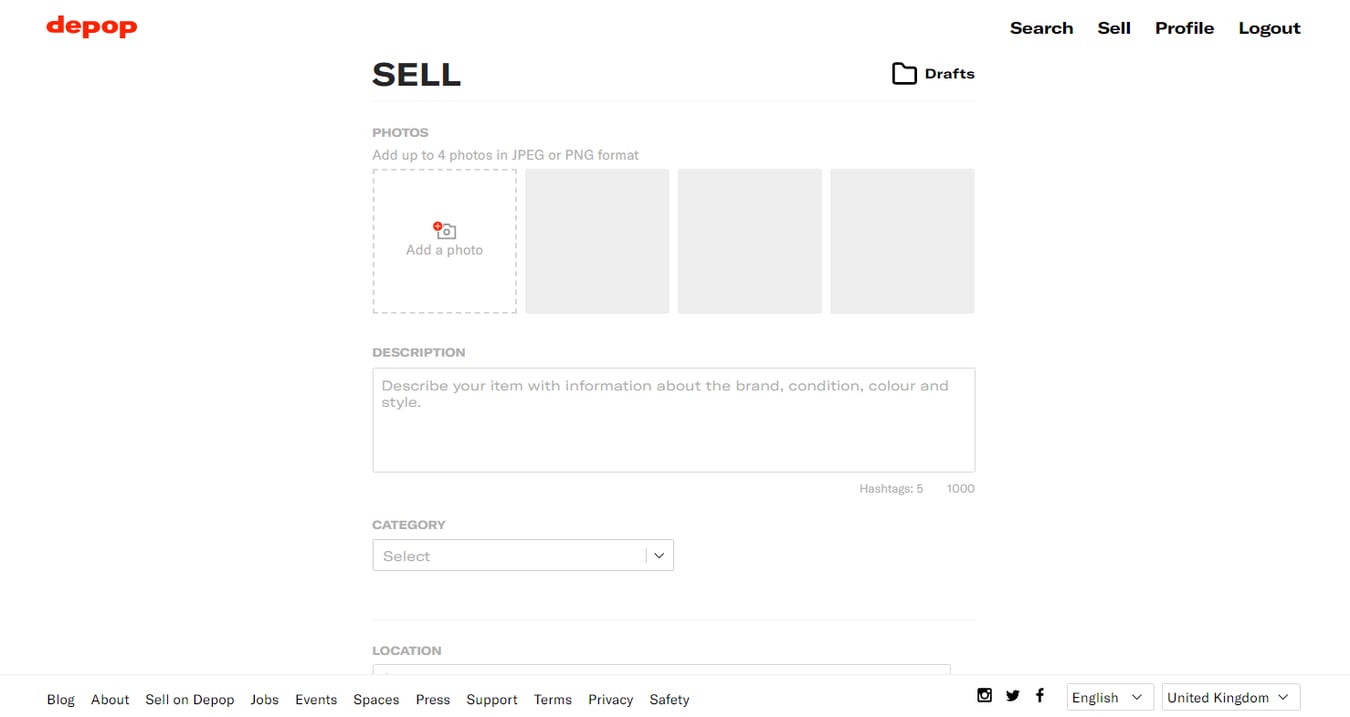The image size is (1350, 717).
Task: Click the Facebook icon in footer
Action: [1040, 695]
